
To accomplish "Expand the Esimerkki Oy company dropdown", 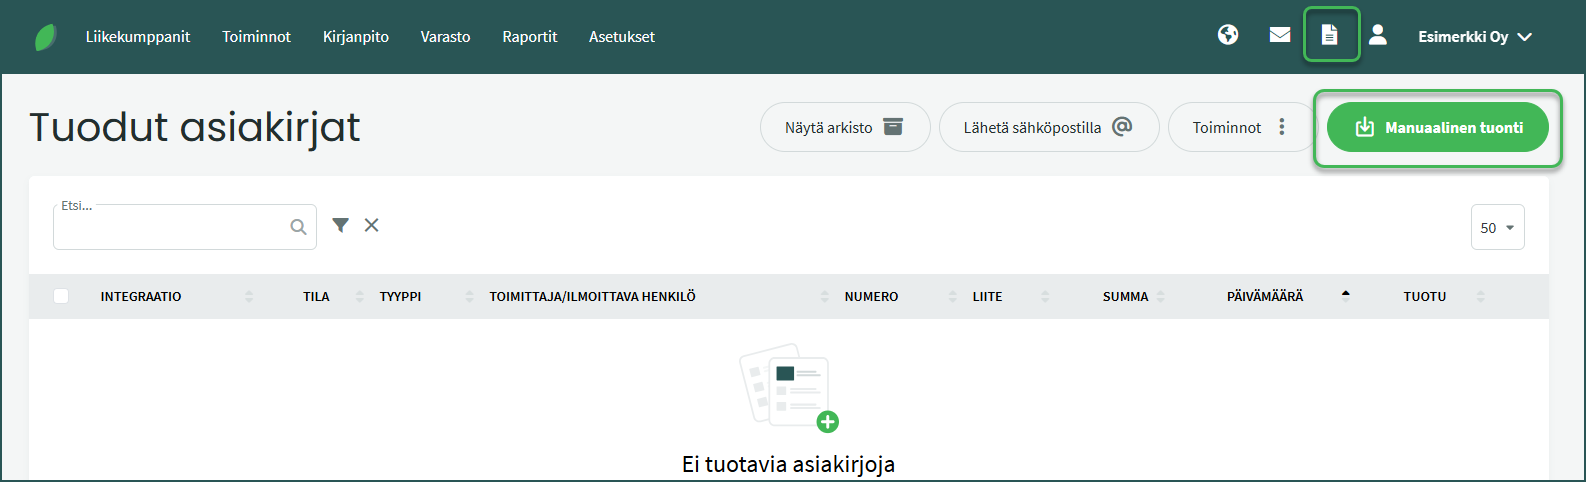I will tap(1475, 37).
